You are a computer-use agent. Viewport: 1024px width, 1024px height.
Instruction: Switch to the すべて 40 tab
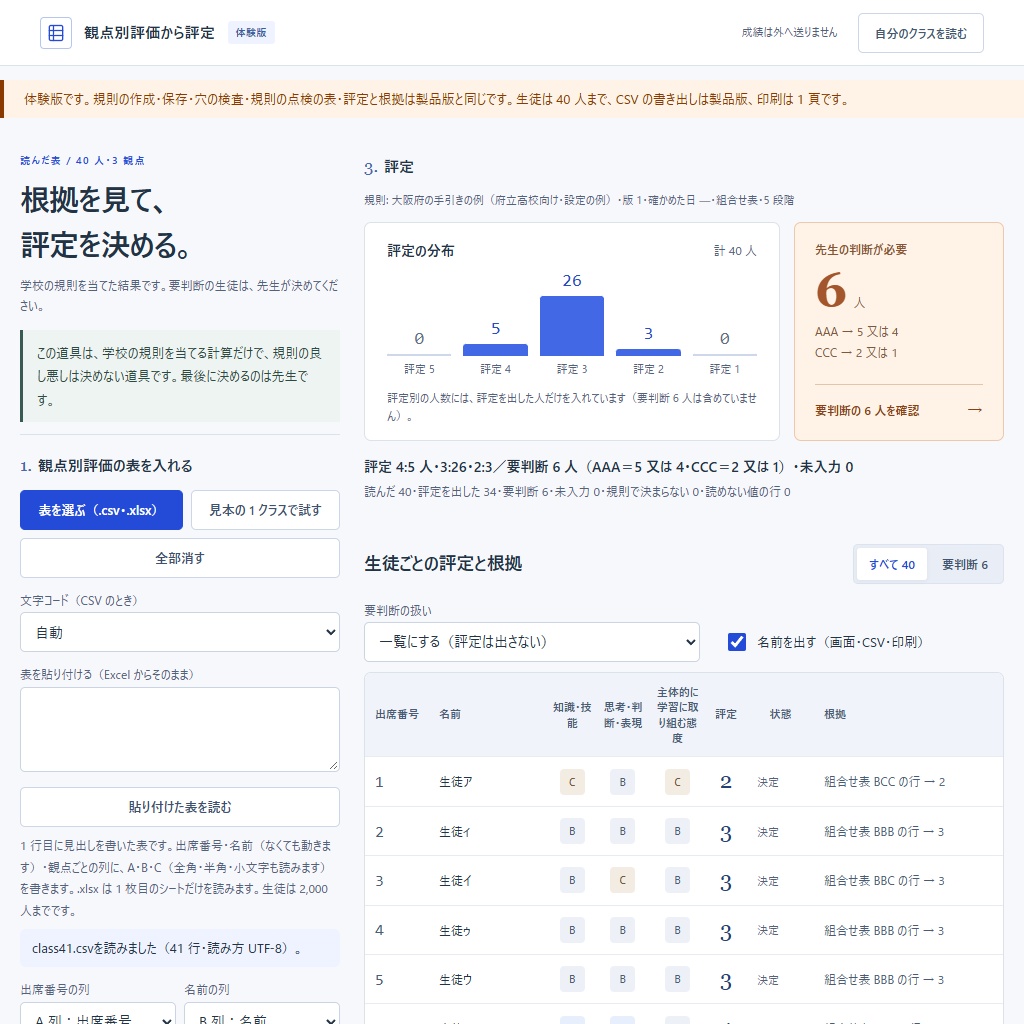click(x=891, y=564)
